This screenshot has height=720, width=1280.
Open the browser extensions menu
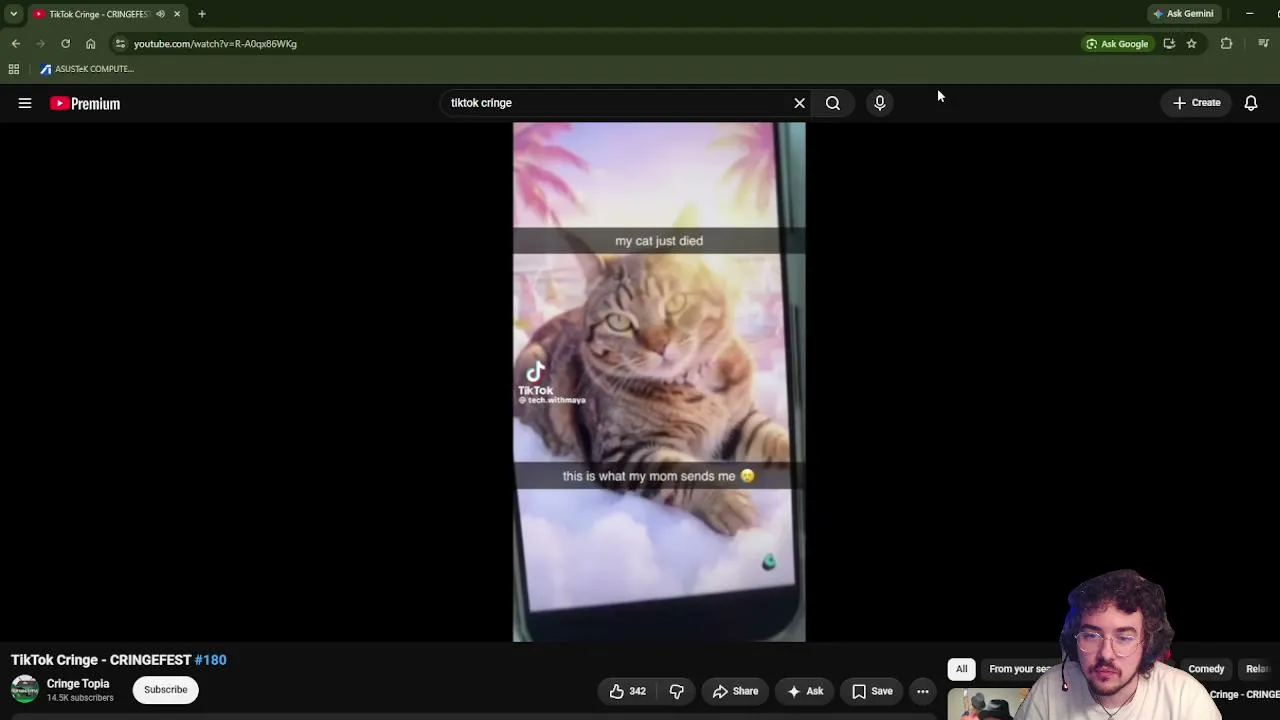pos(1226,44)
